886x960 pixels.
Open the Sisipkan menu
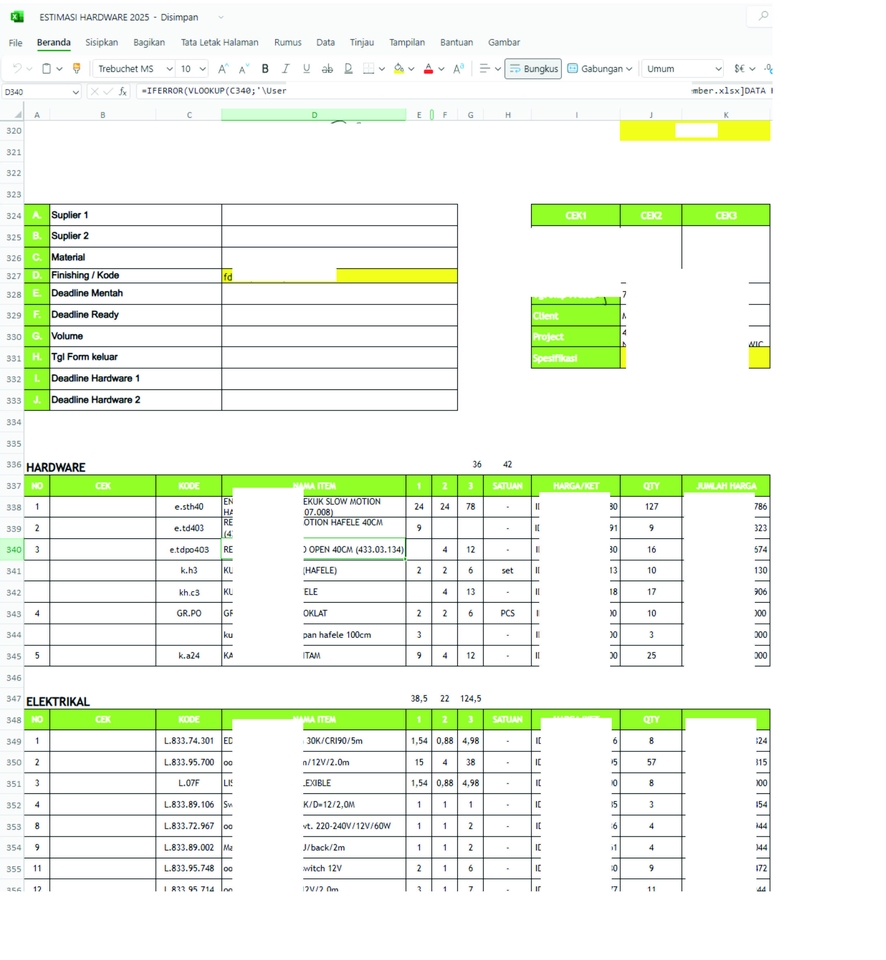tap(101, 42)
